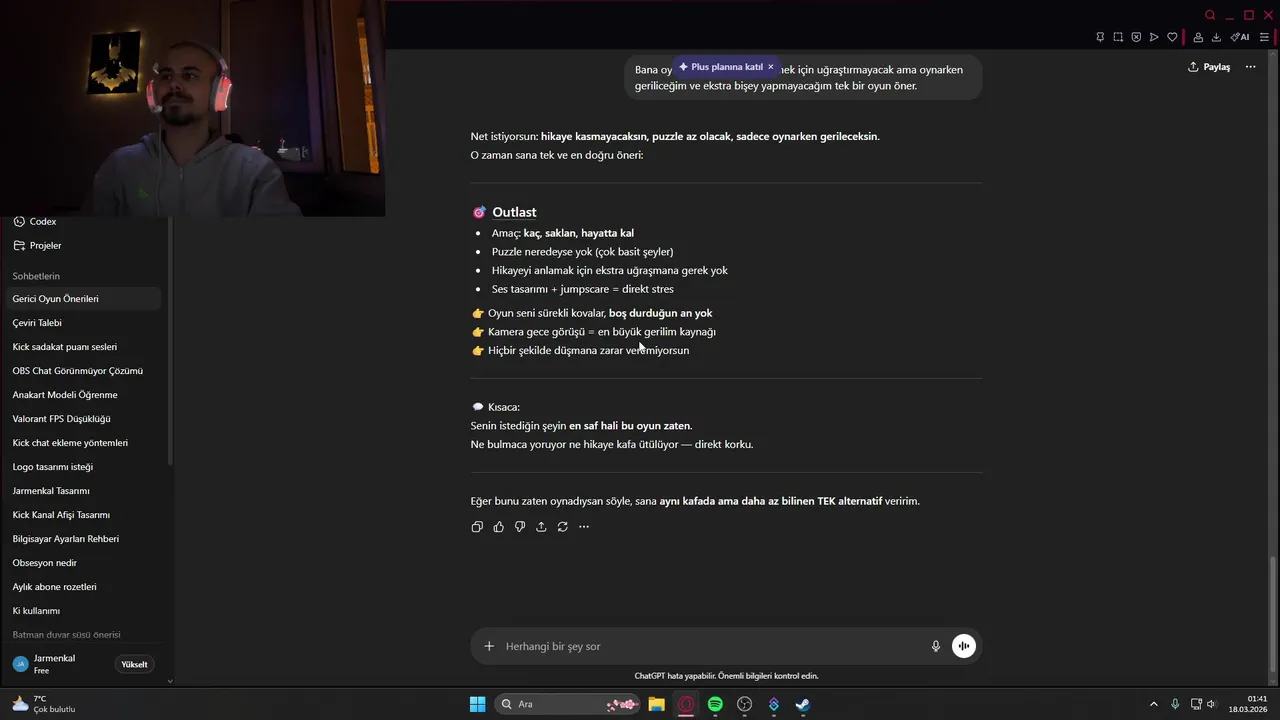Click the browser send-arrow icon
This screenshot has width=1280, height=720.
(x=1154, y=37)
